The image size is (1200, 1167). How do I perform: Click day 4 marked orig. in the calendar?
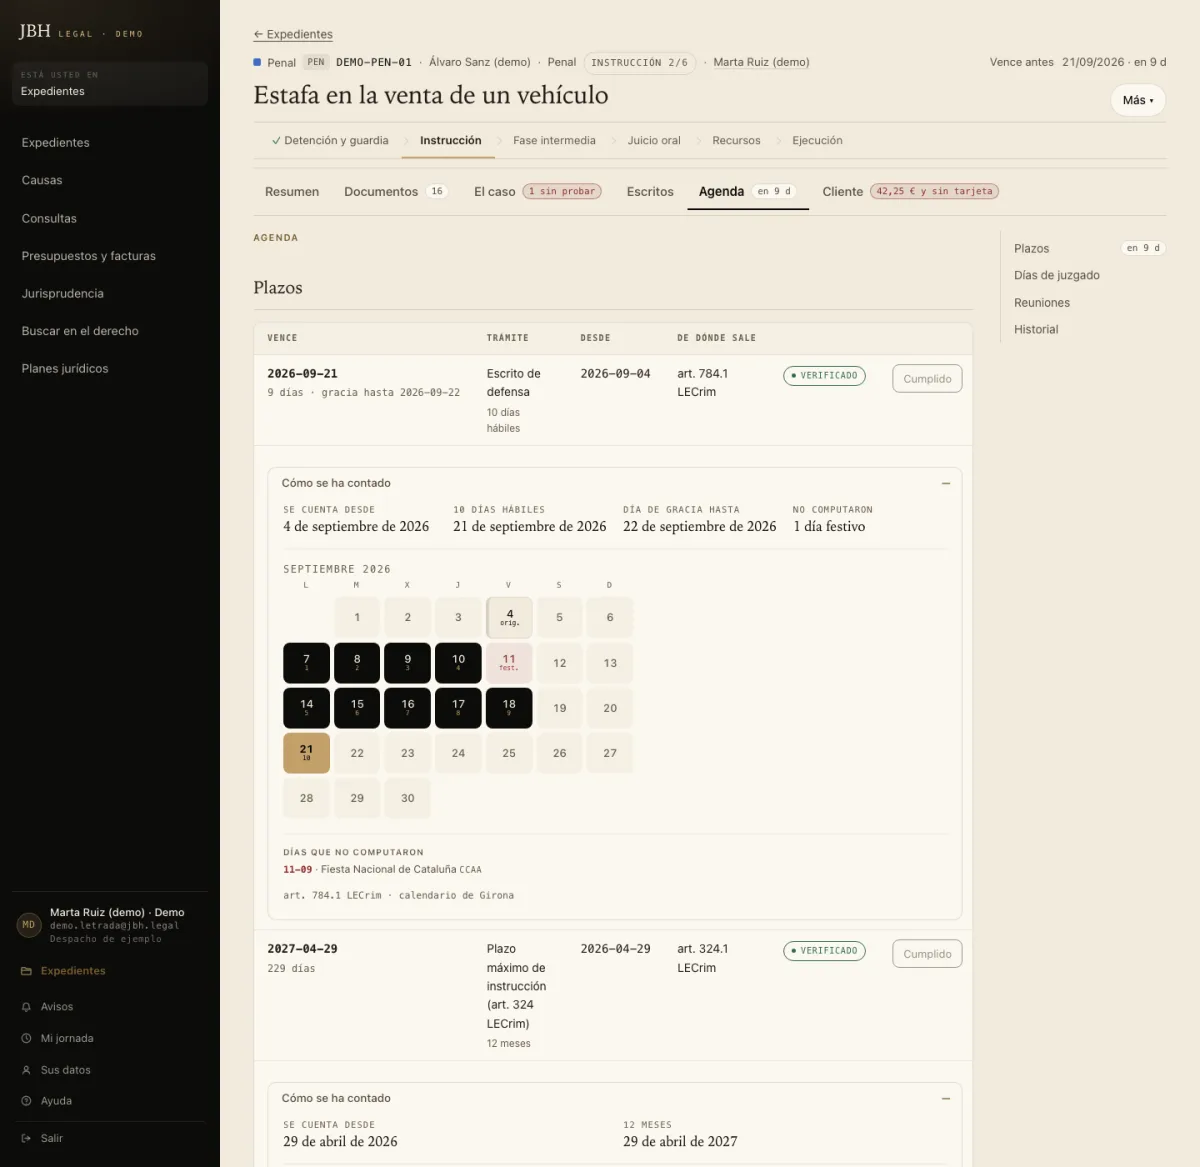click(x=509, y=618)
